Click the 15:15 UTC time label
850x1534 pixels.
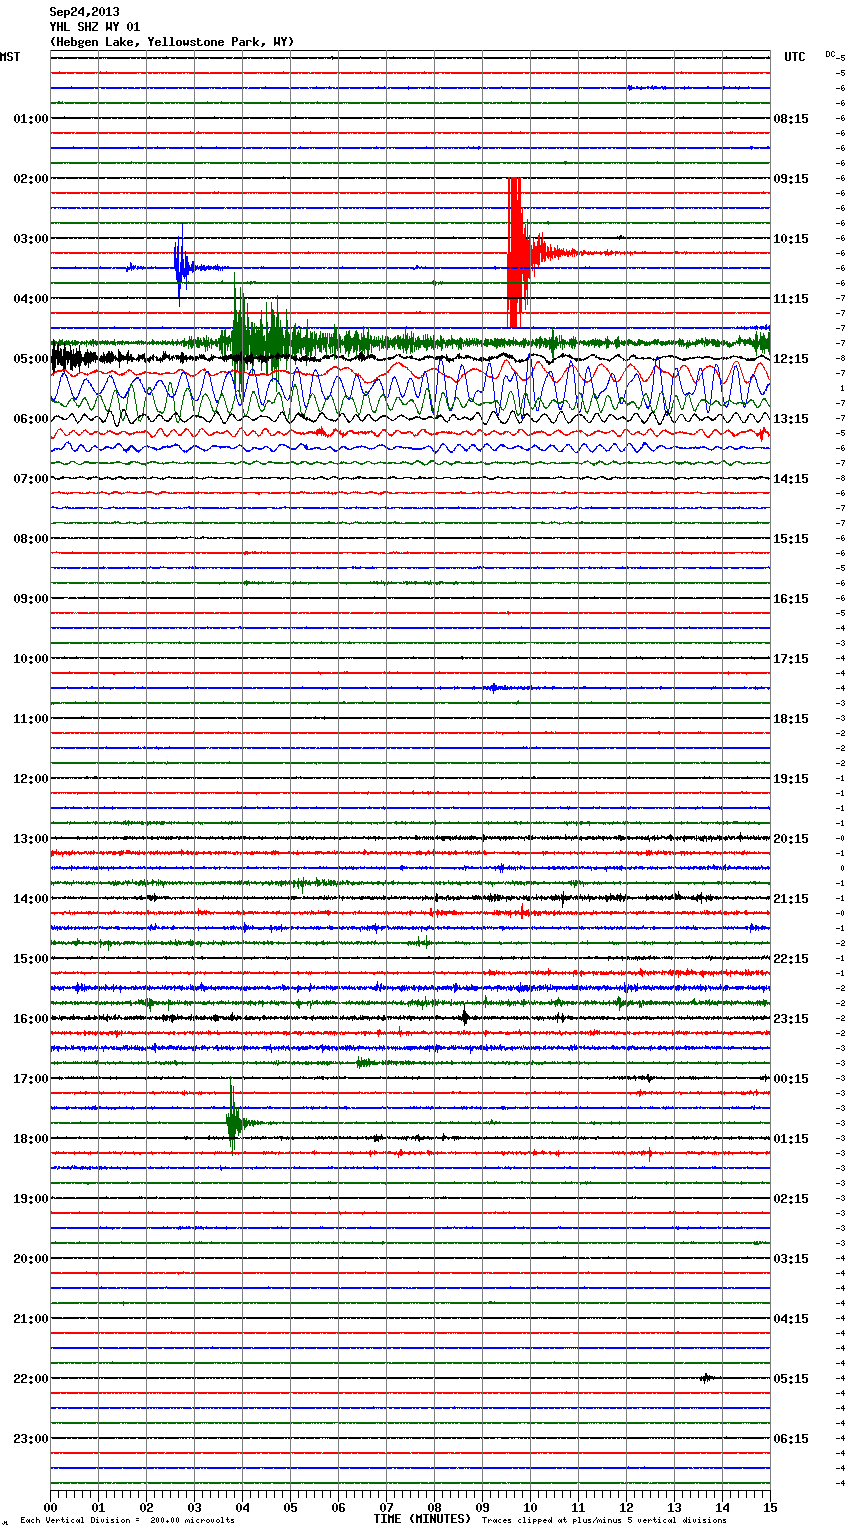[791, 539]
